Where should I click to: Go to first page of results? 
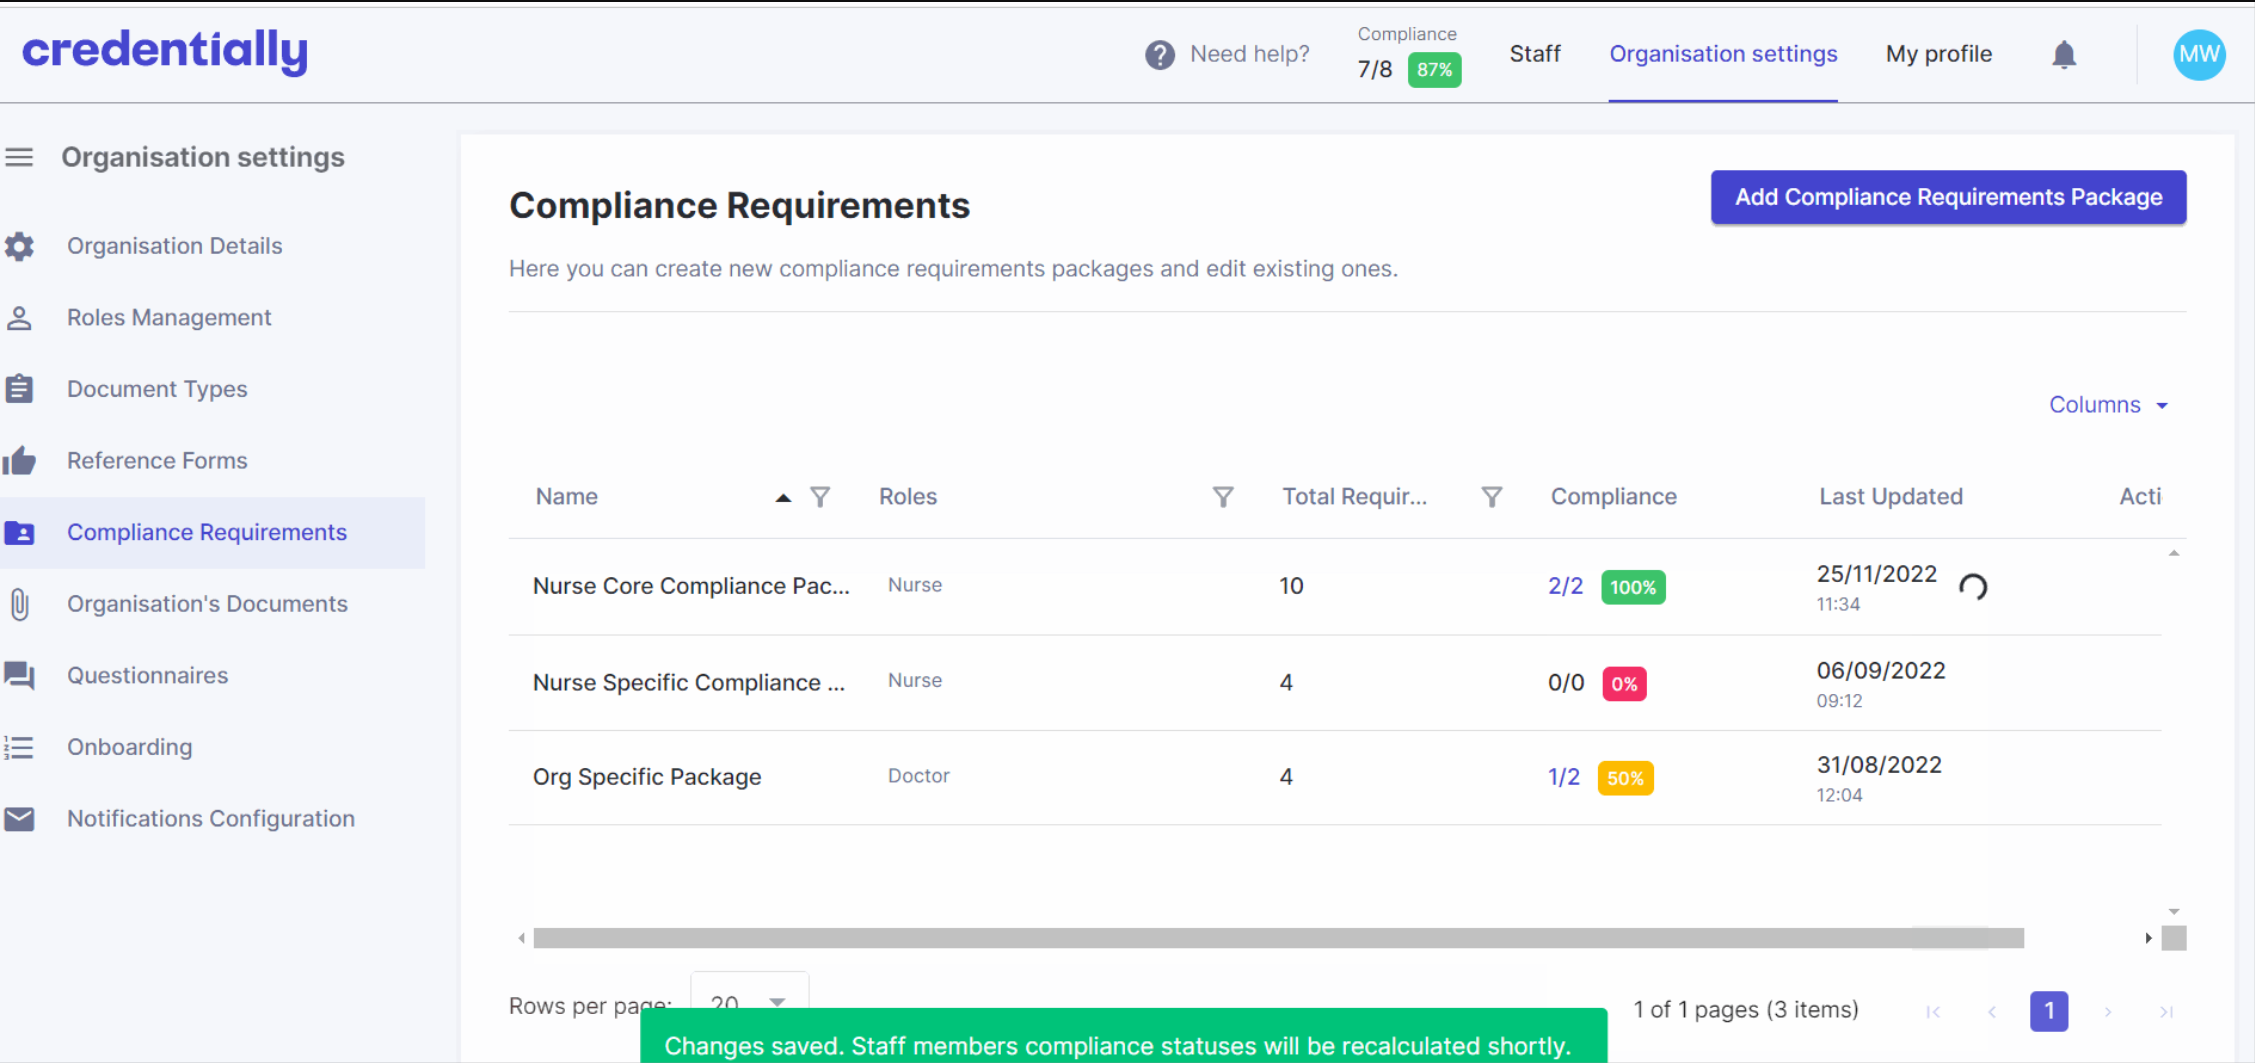tap(1934, 1012)
